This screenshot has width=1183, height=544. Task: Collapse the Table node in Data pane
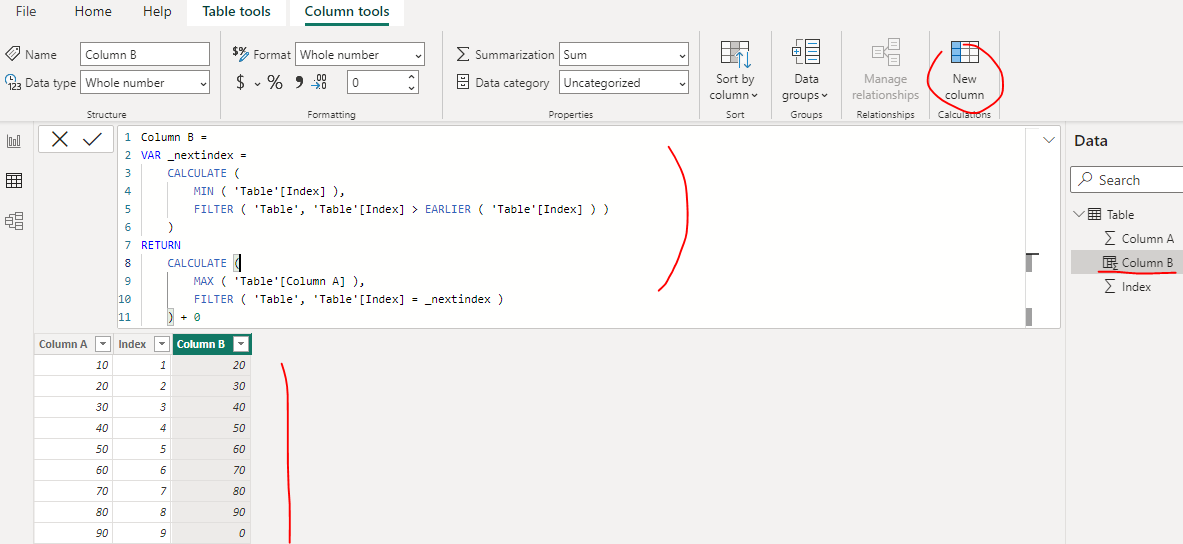pyautogui.click(x=1077, y=214)
